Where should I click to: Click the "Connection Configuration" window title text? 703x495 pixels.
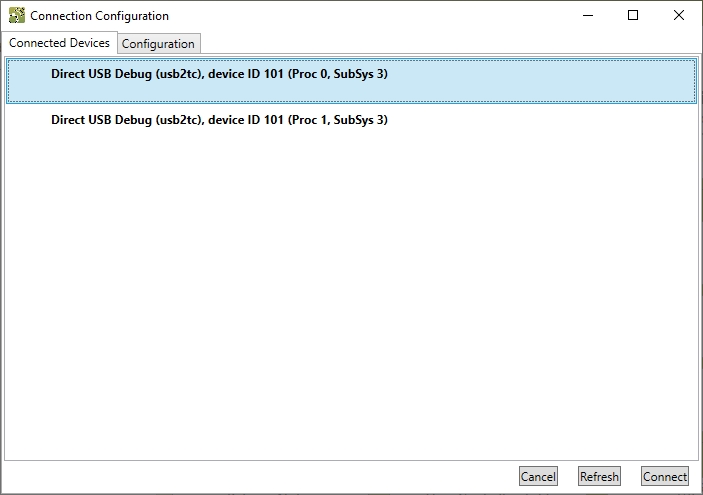(x=99, y=16)
